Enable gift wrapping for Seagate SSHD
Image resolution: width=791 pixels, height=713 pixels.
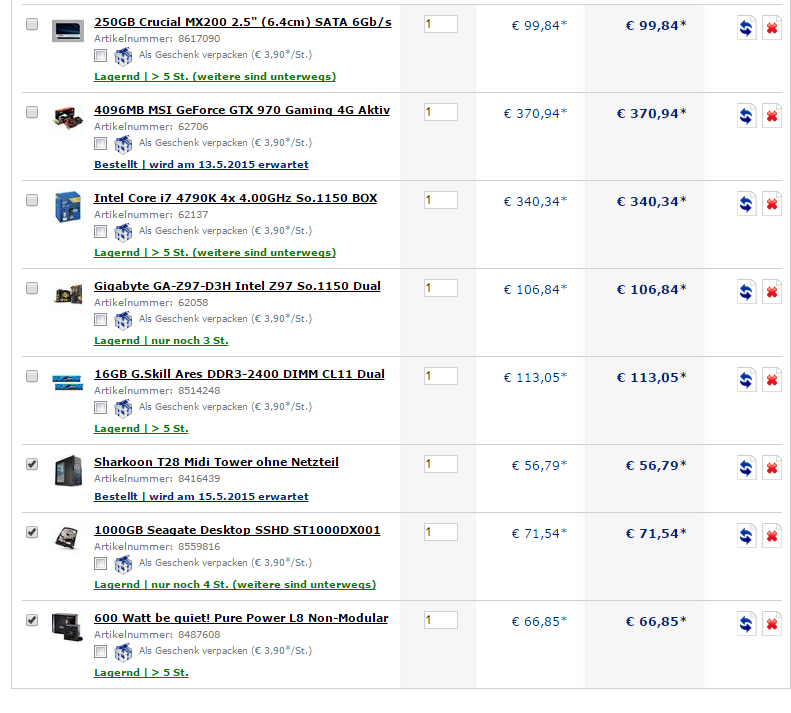pos(100,564)
